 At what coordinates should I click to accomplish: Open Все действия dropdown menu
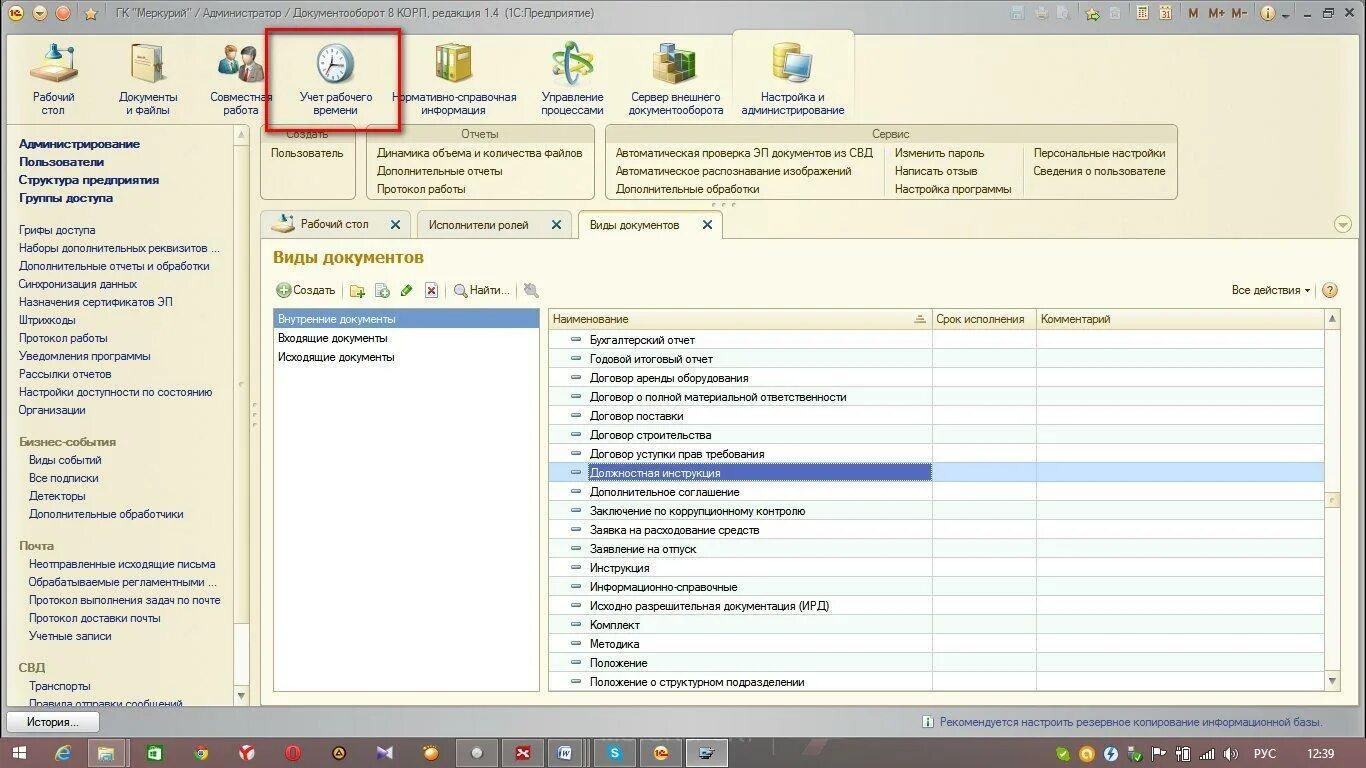(1270, 290)
